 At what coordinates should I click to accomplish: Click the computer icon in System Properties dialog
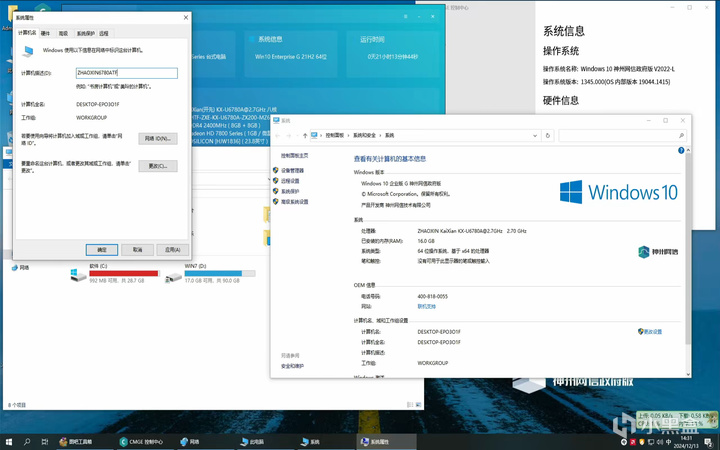[28, 51]
